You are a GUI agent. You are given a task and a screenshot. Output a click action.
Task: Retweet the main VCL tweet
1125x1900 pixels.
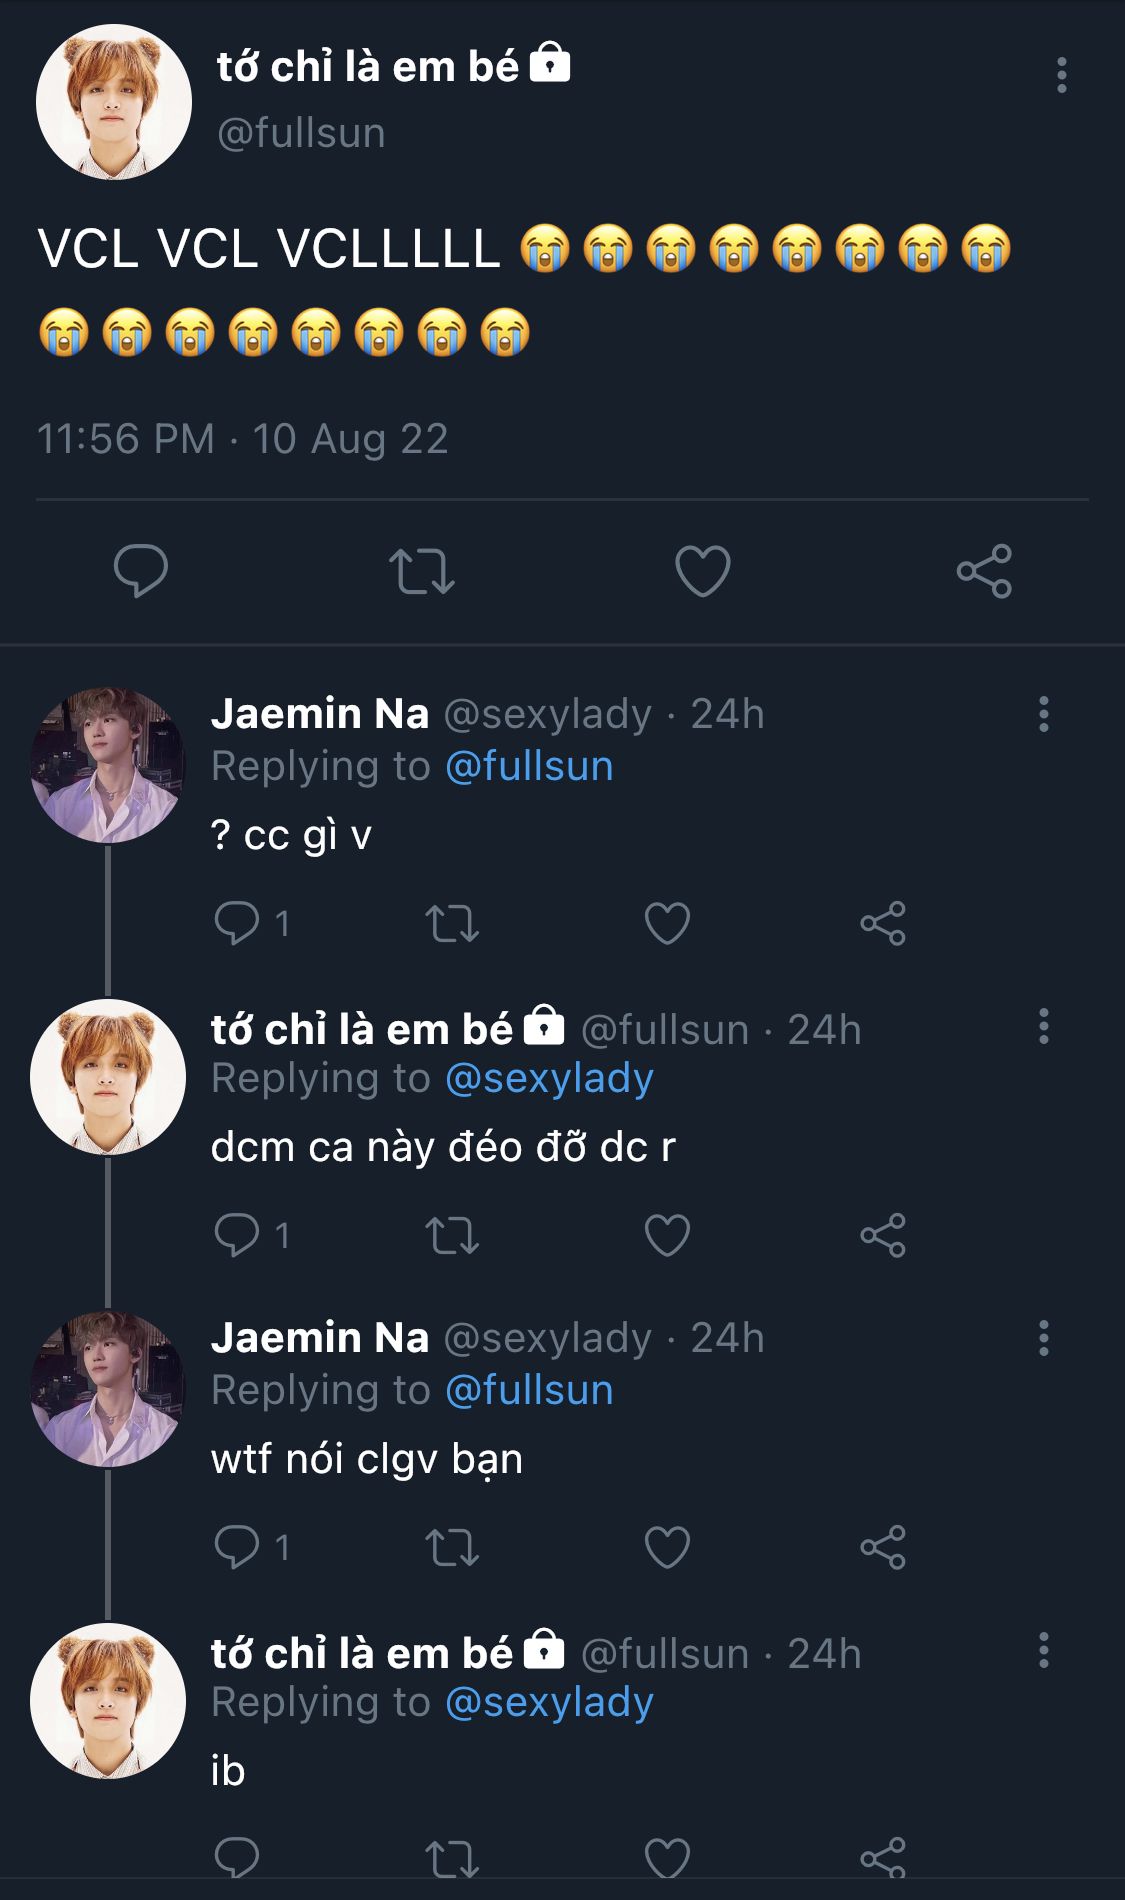click(x=421, y=571)
